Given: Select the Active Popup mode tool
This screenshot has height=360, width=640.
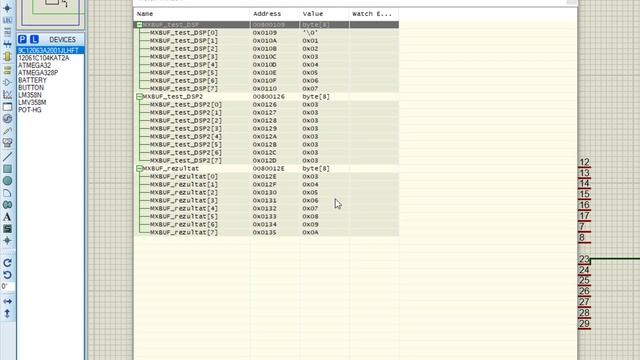Looking at the screenshot, I should coord(7,107).
